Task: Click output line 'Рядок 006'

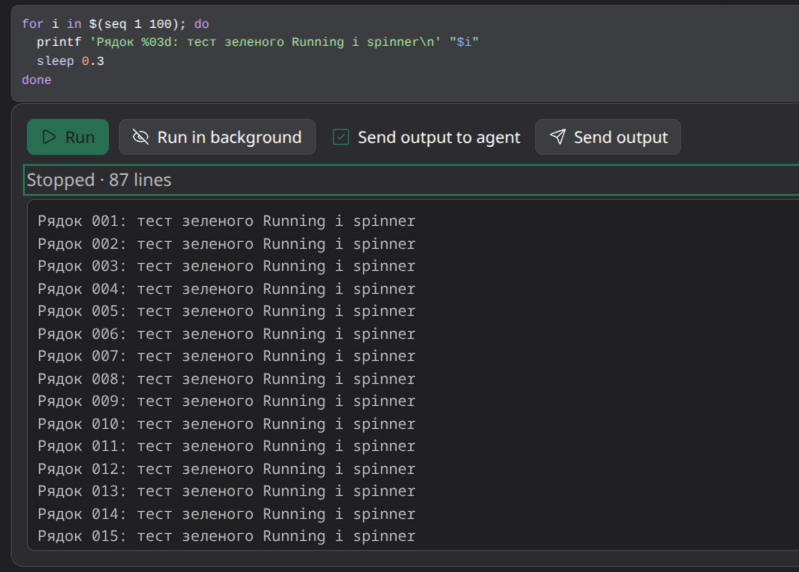Action: click(227, 334)
